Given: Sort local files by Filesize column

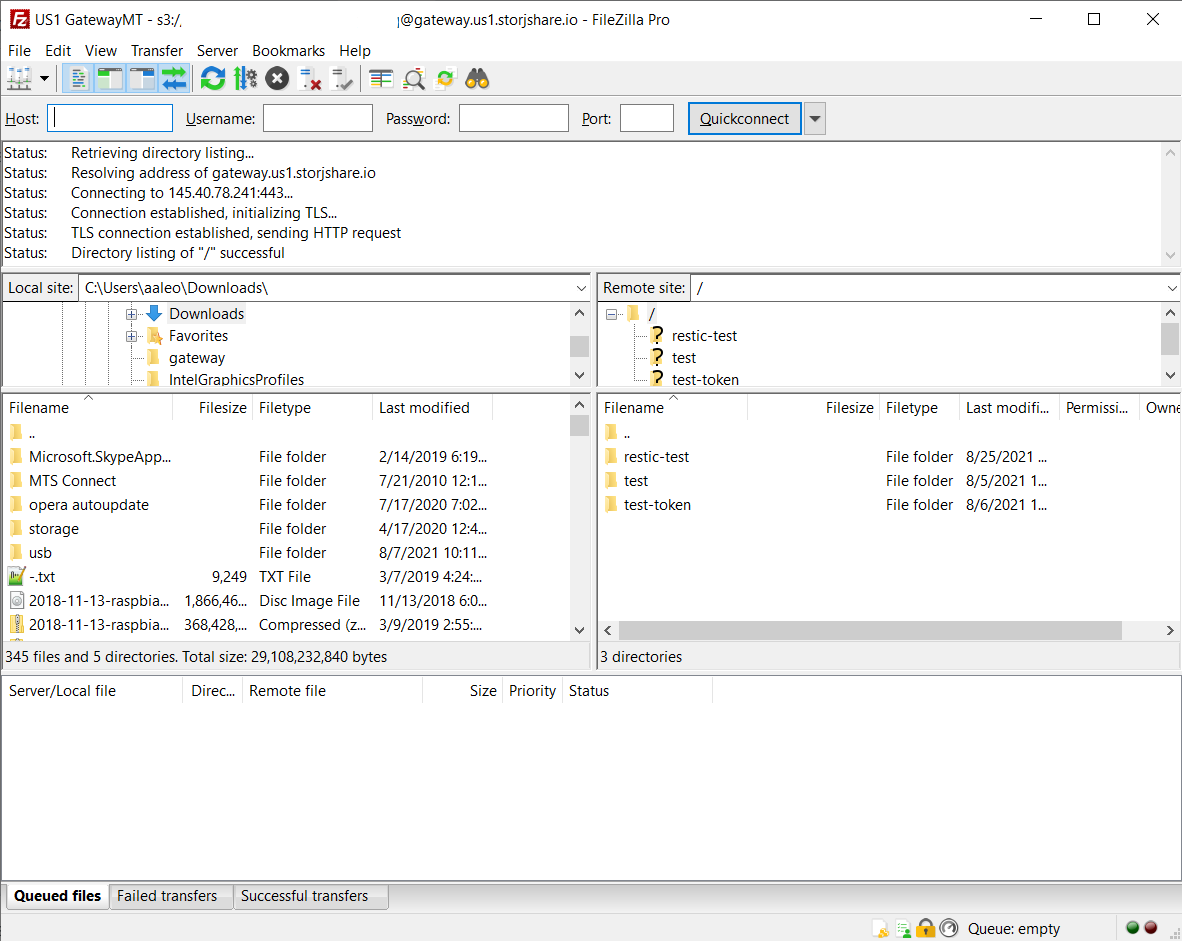Looking at the screenshot, I should tap(213, 408).
